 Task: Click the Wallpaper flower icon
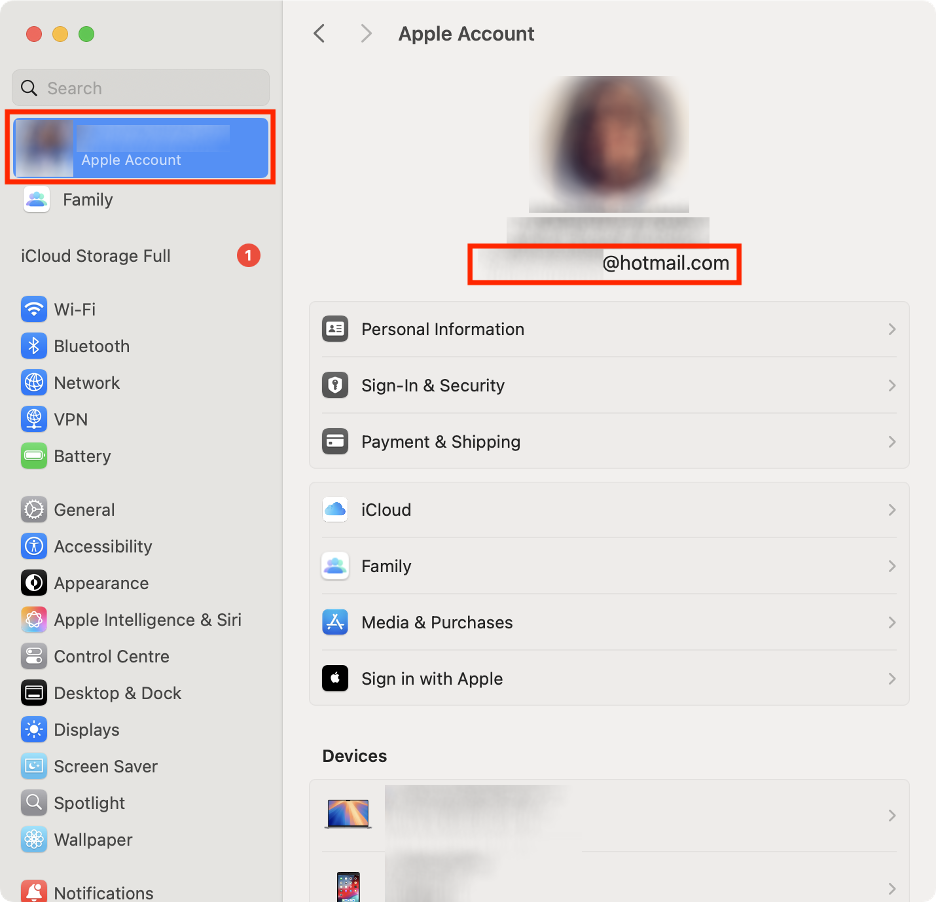34,839
